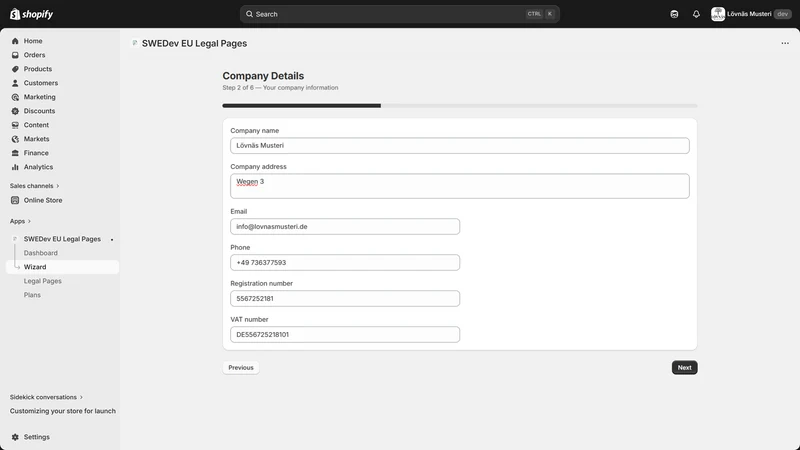Open the Dashboard submenu item
800x450 pixels.
(x=40, y=253)
